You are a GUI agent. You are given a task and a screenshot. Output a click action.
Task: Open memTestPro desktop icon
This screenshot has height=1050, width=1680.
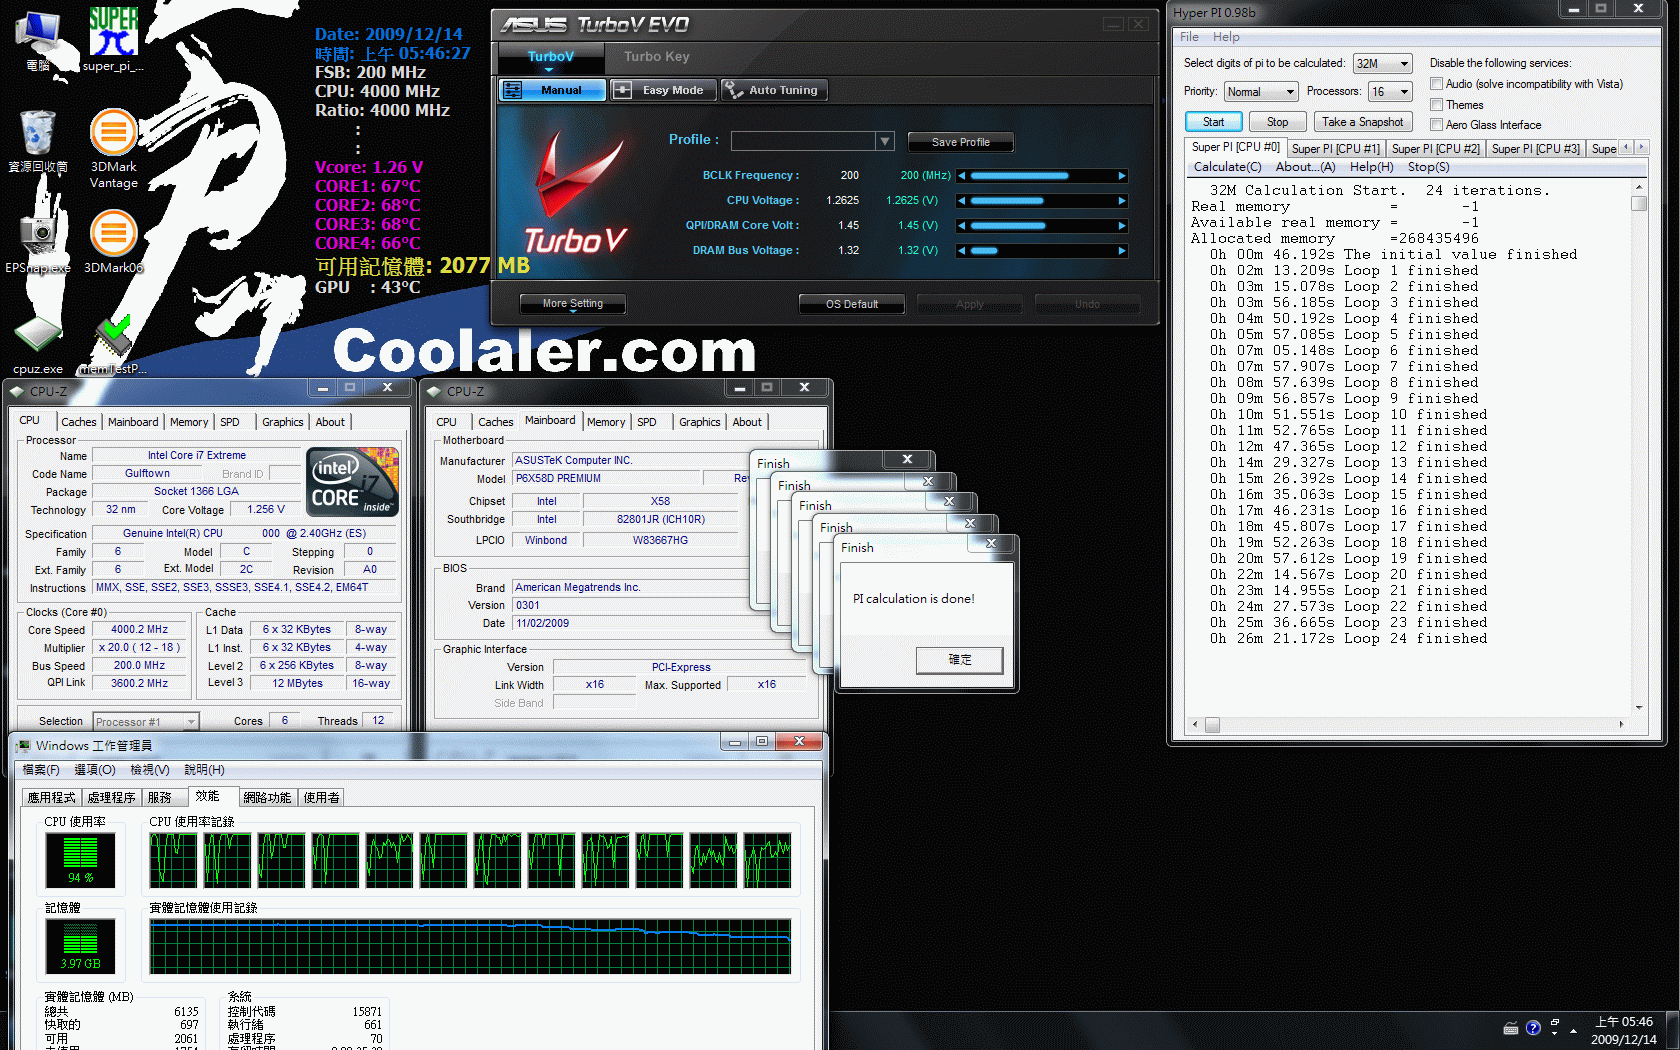pyautogui.click(x=113, y=345)
